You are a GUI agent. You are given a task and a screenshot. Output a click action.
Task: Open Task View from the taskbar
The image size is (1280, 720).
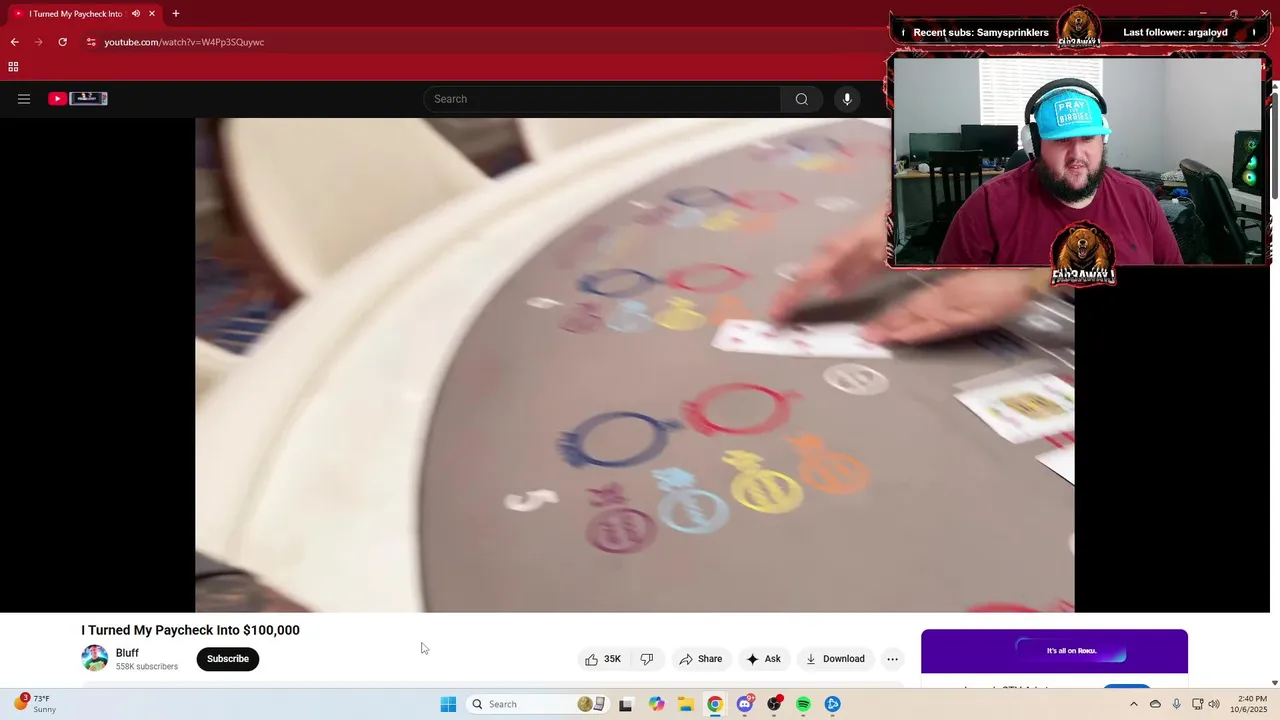[626, 704]
